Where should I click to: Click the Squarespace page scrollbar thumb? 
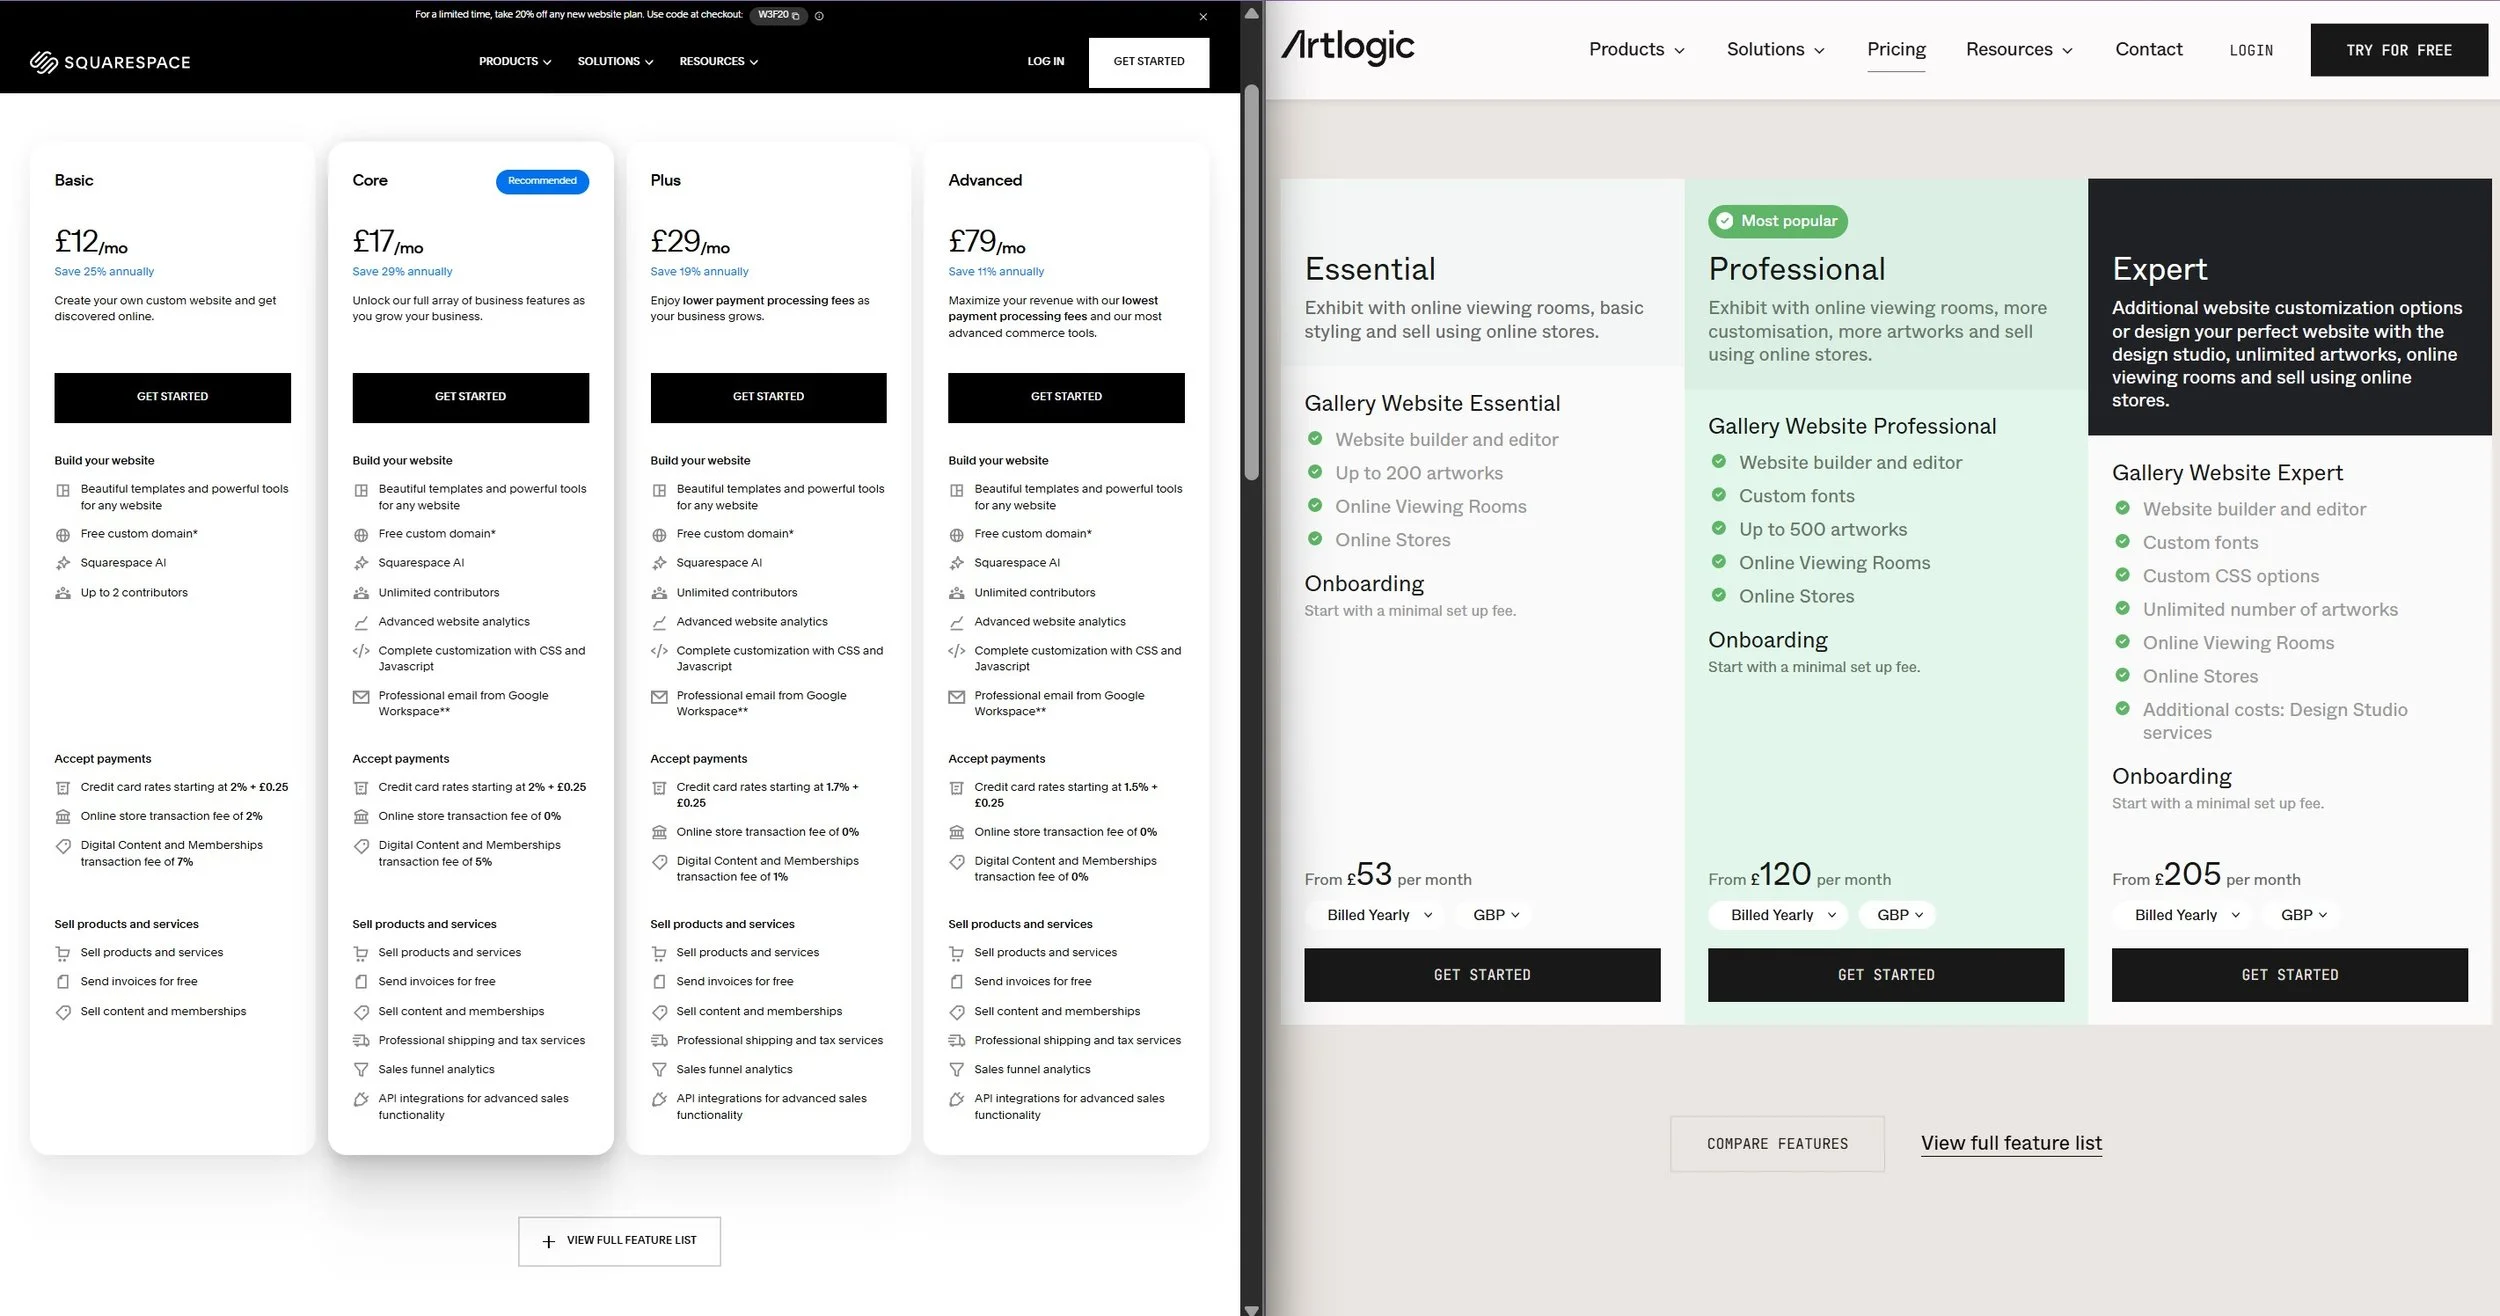1251,282
